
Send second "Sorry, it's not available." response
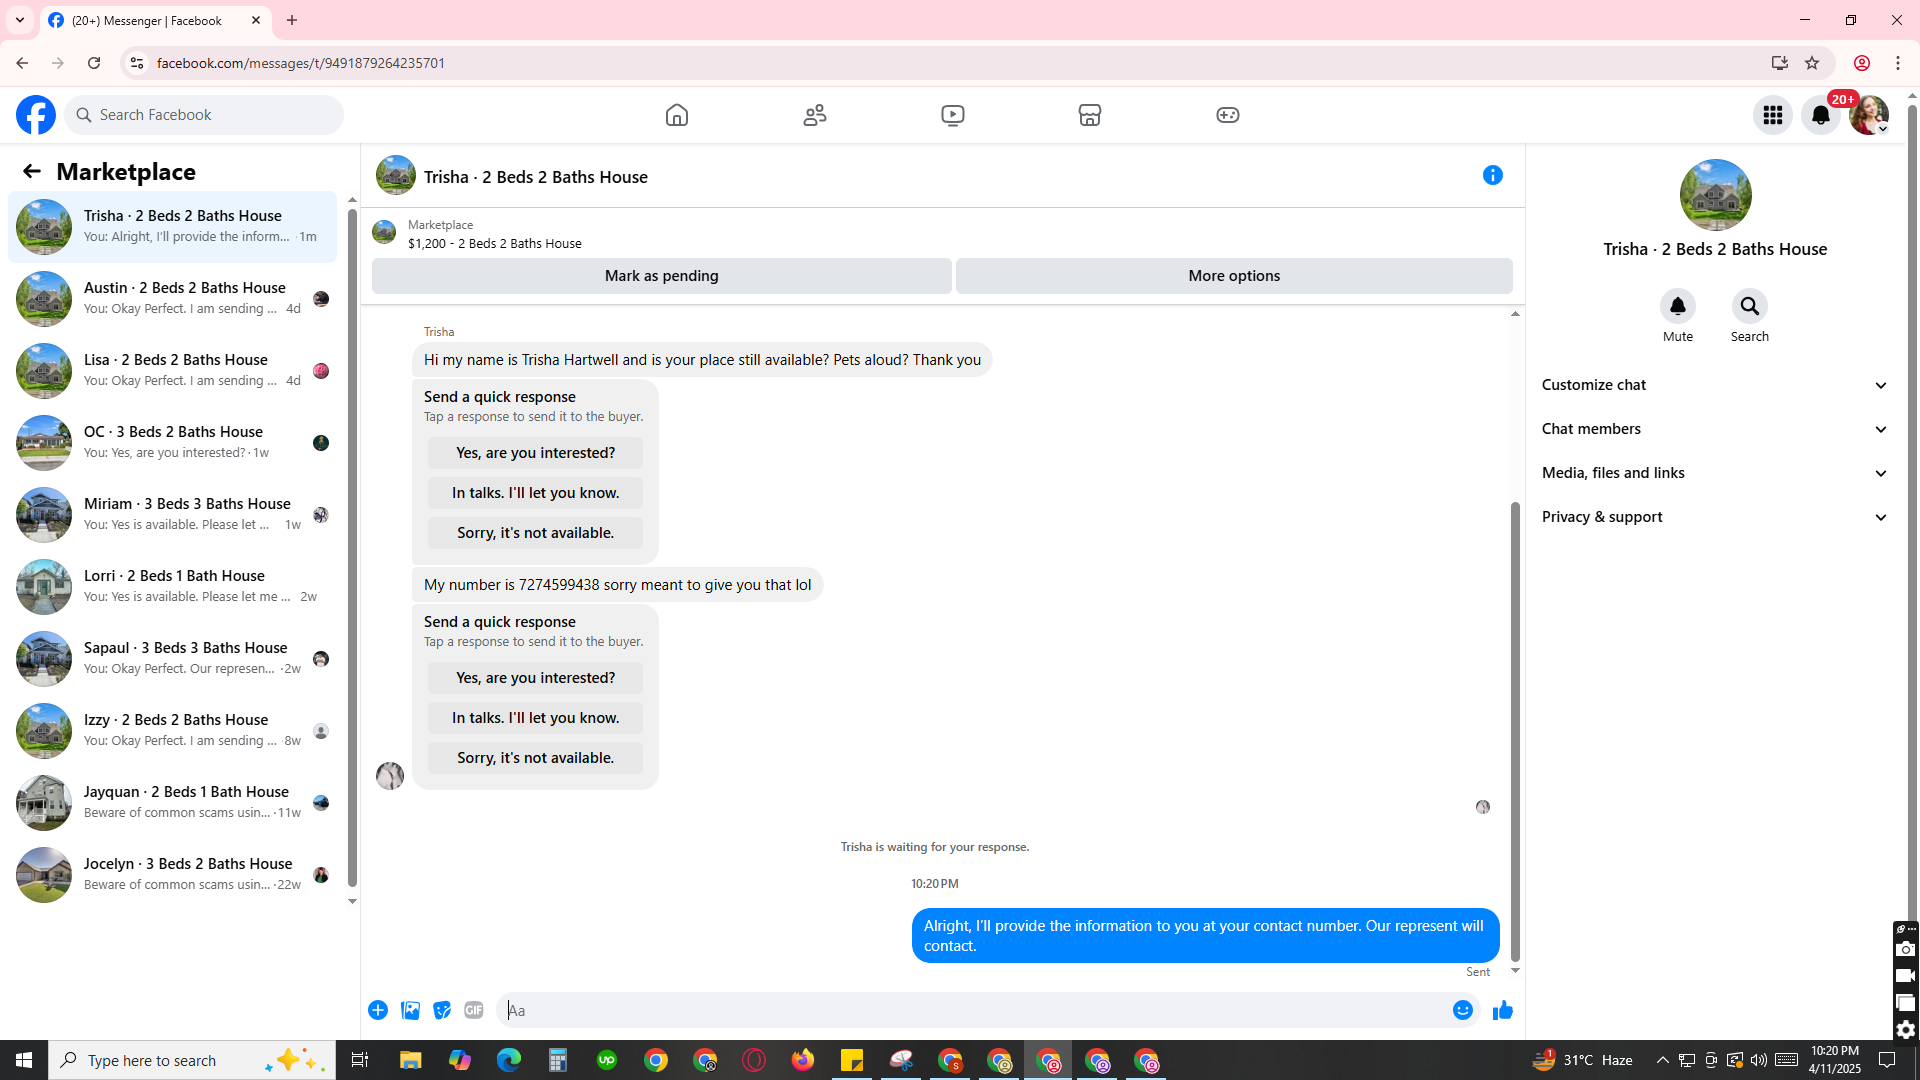click(x=535, y=758)
